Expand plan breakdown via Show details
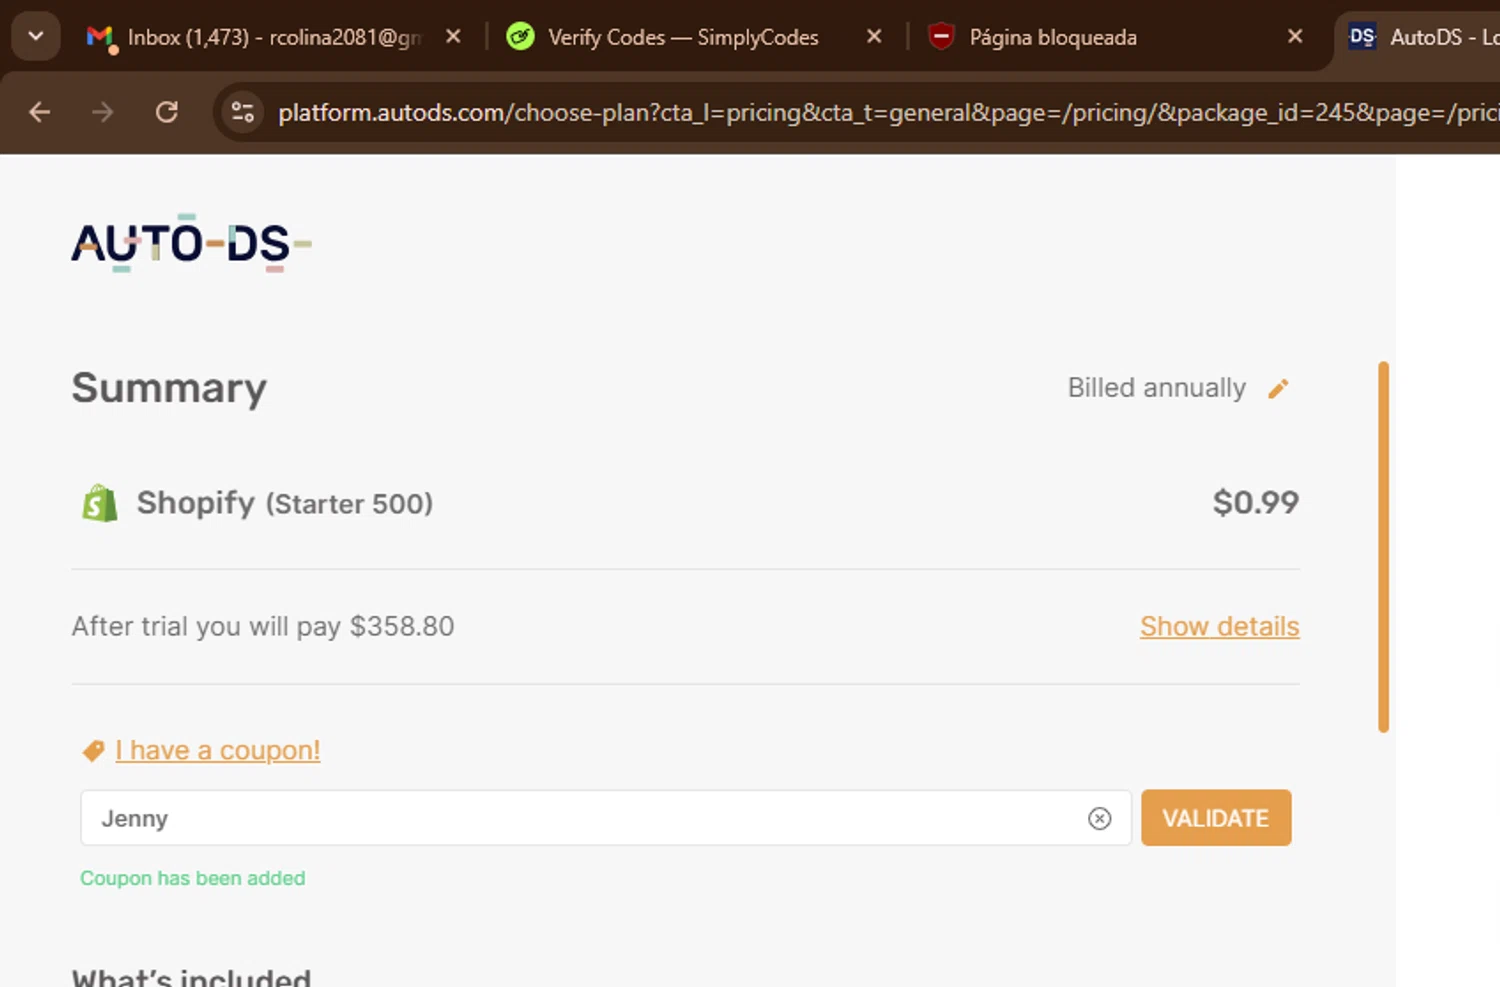The height and width of the screenshot is (987, 1500). [x=1219, y=626]
